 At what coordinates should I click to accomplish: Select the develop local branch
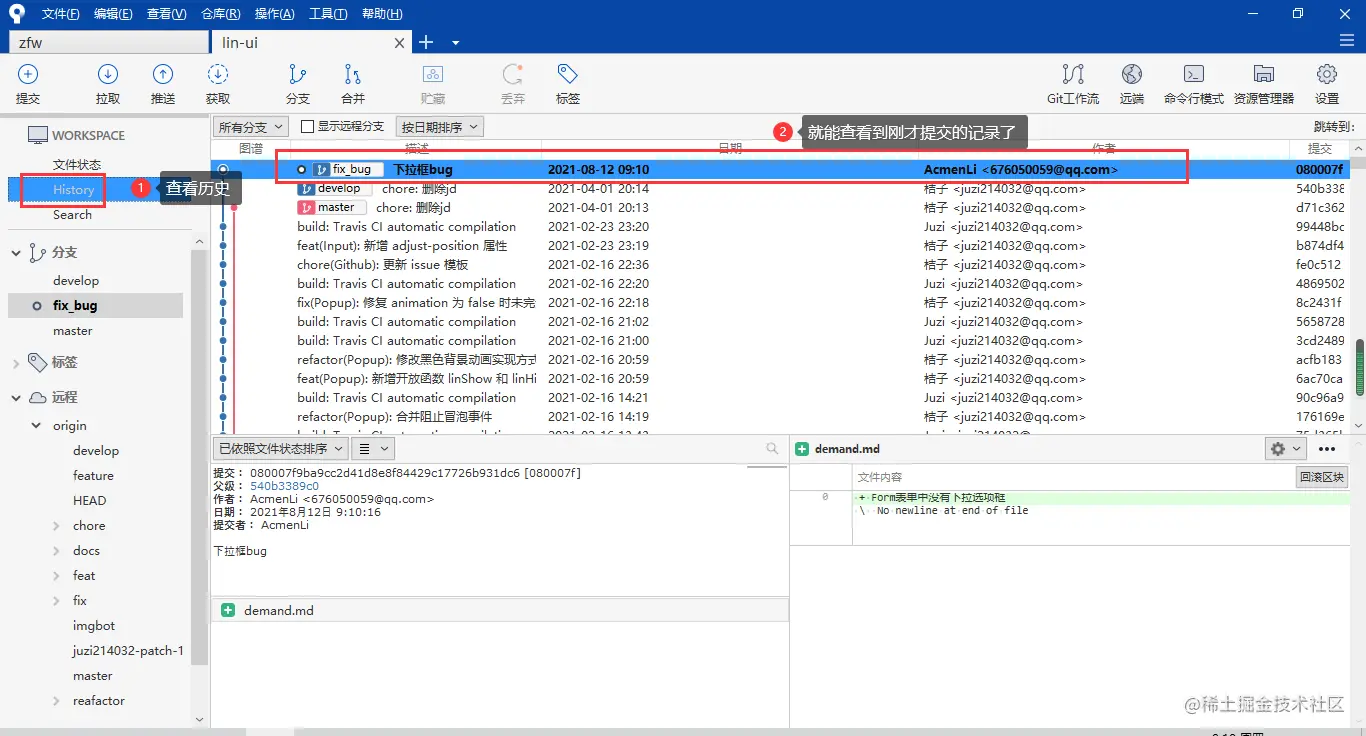tap(76, 281)
